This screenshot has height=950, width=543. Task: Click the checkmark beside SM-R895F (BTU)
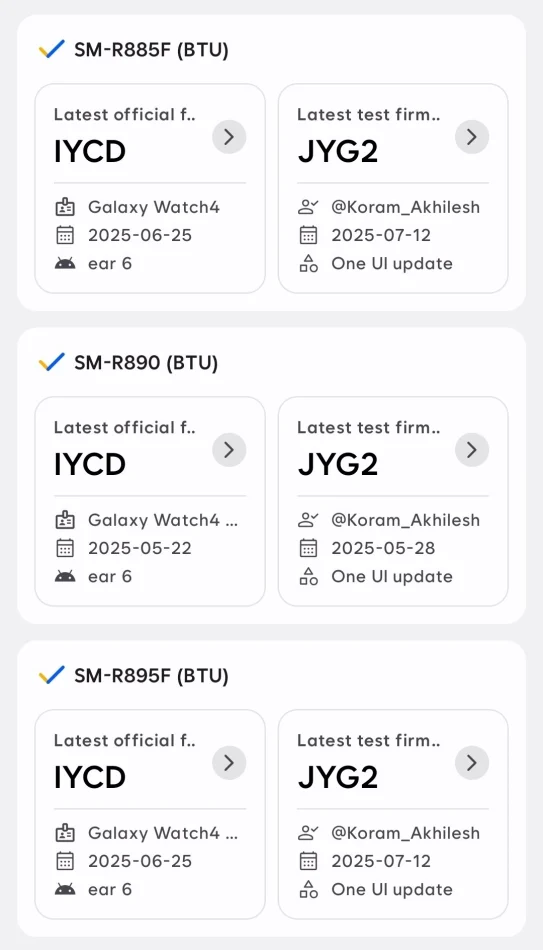52,675
